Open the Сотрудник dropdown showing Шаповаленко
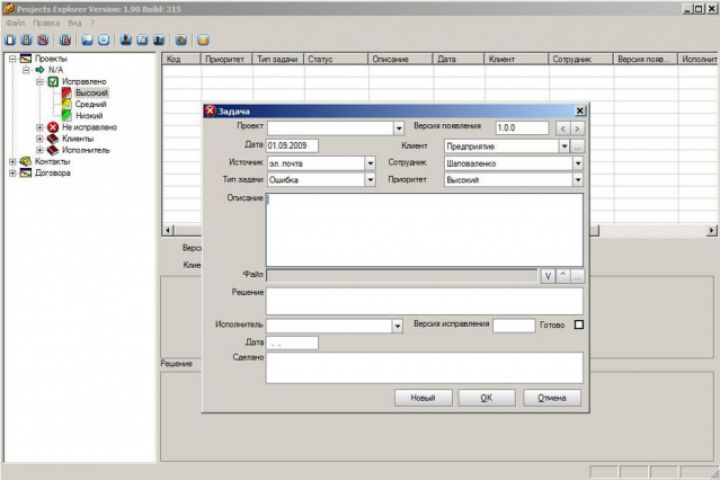This screenshot has width=720, height=480. click(578, 163)
